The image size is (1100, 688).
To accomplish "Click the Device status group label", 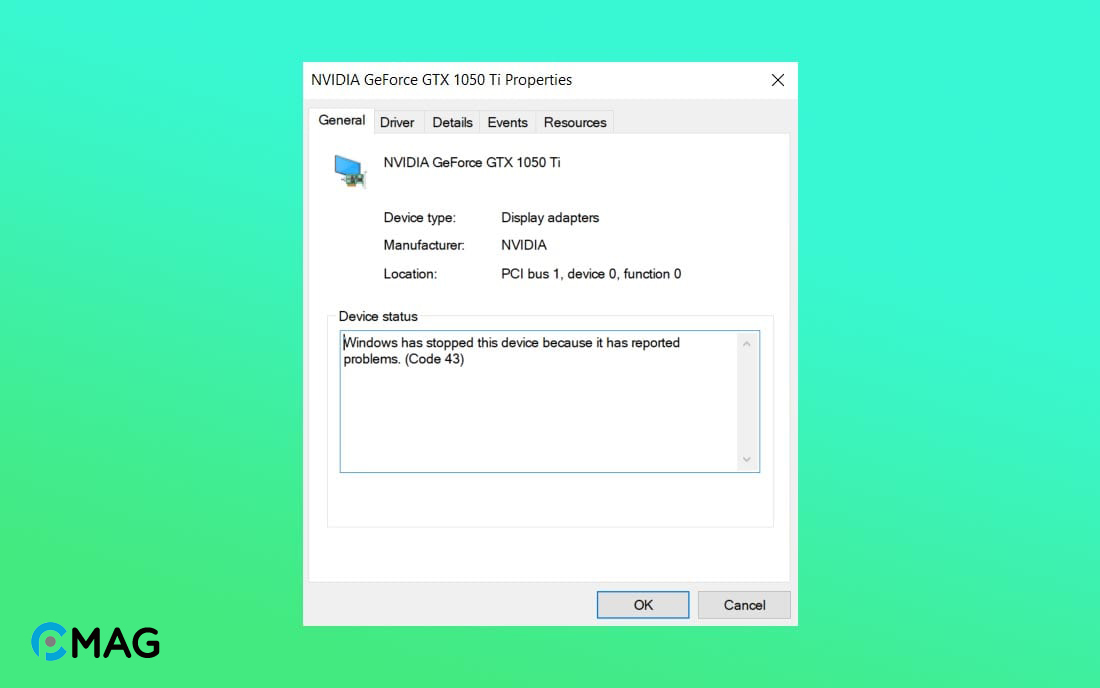I will pyautogui.click(x=377, y=316).
